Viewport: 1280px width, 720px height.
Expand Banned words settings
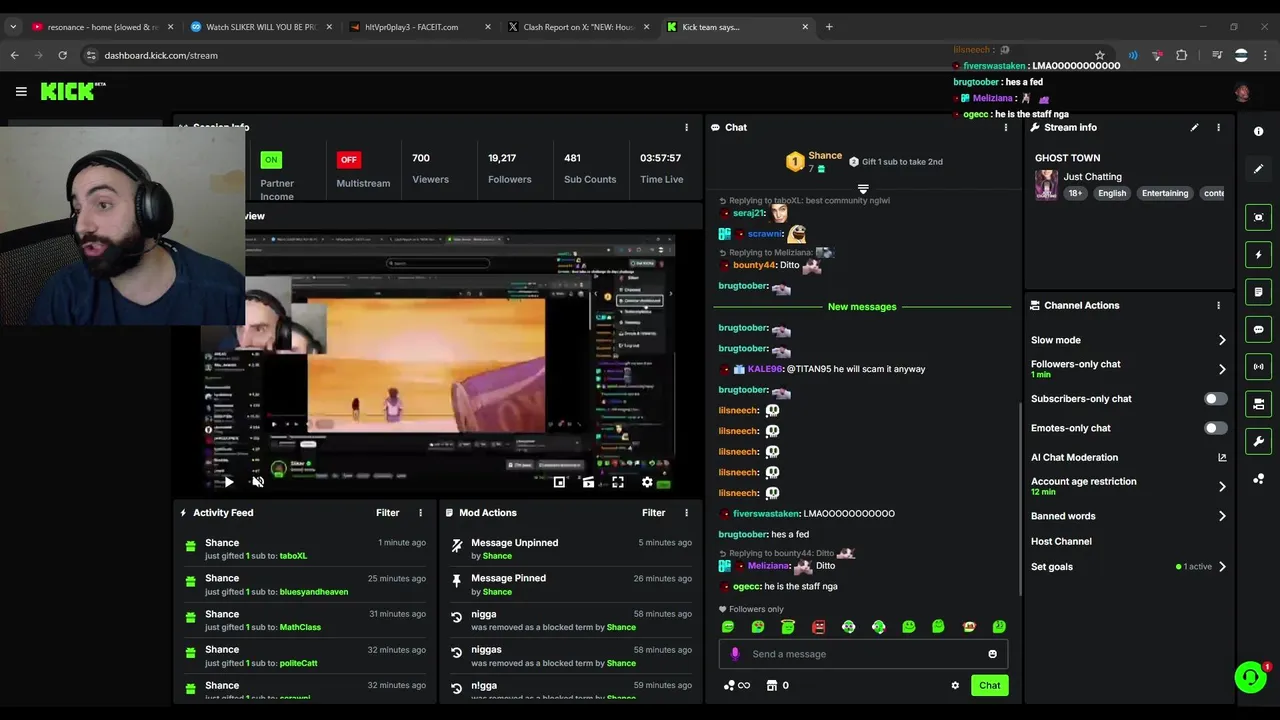point(1222,516)
